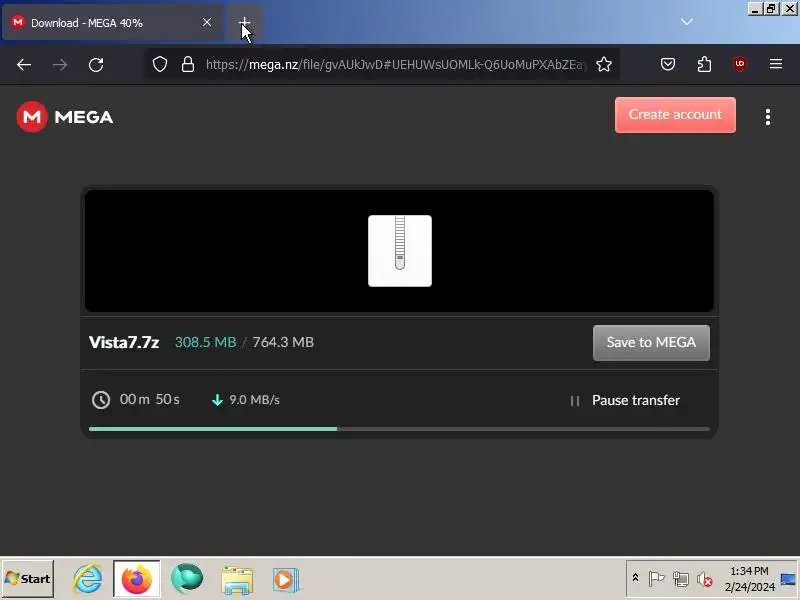The height and width of the screenshot is (600, 800).
Task: Click the download progress bar
Action: (x=399, y=429)
